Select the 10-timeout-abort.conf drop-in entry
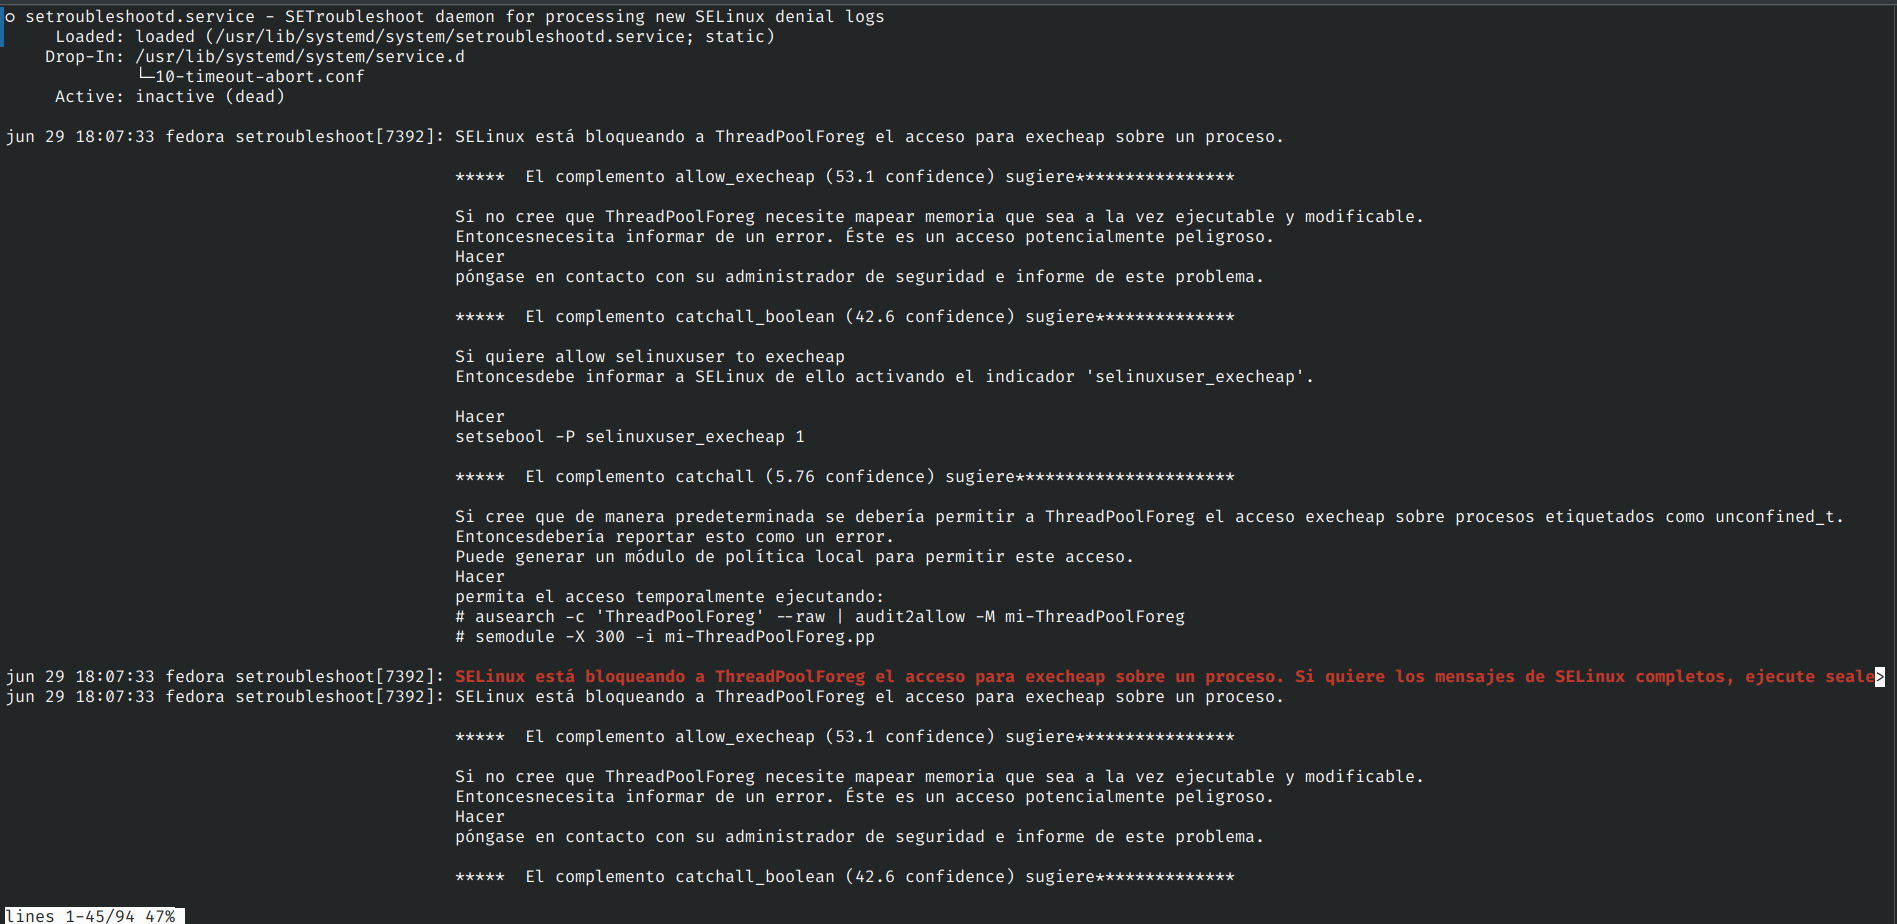The image size is (1897, 924). pos(260,77)
